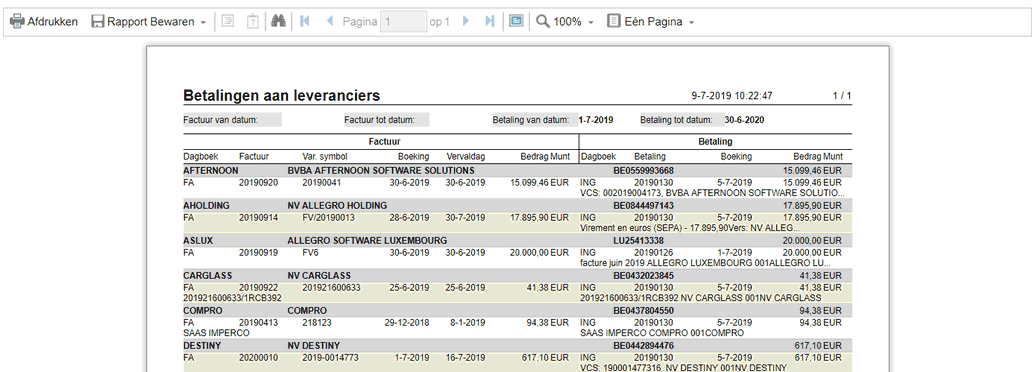
Task: Click the Rapport Bewaren floppy disk icon
Action: point(98,22)
